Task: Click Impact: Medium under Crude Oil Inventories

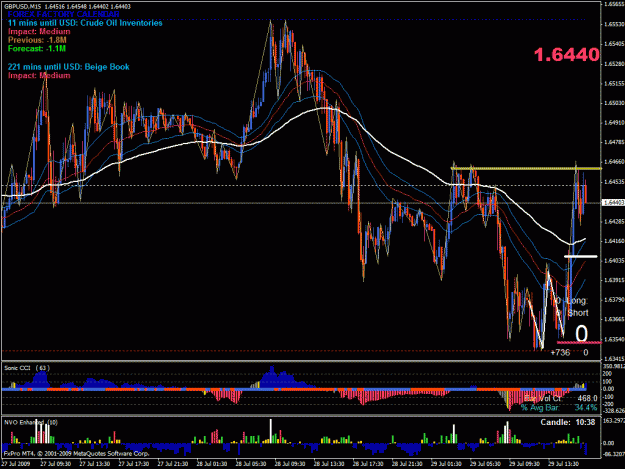Action: 39,31
